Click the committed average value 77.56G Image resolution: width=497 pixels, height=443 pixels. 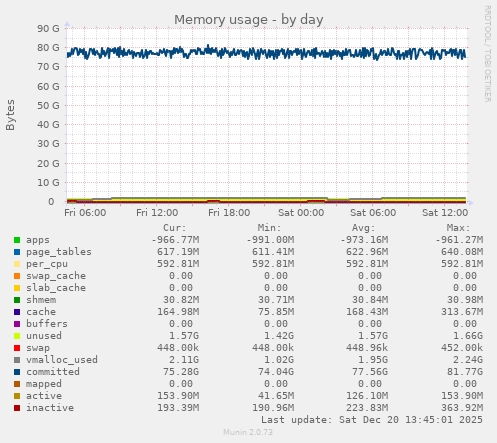coord(370,372)
